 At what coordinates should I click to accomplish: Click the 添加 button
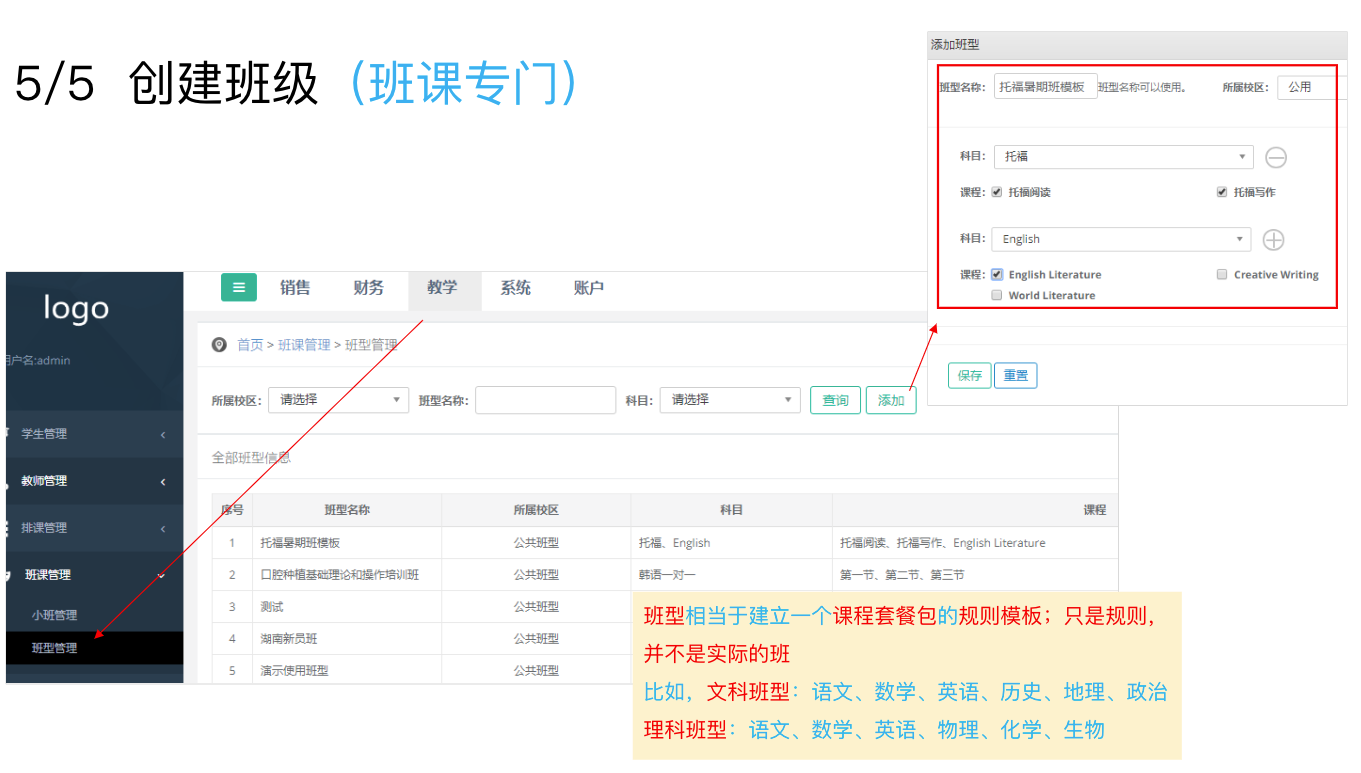tap(891, 400)
